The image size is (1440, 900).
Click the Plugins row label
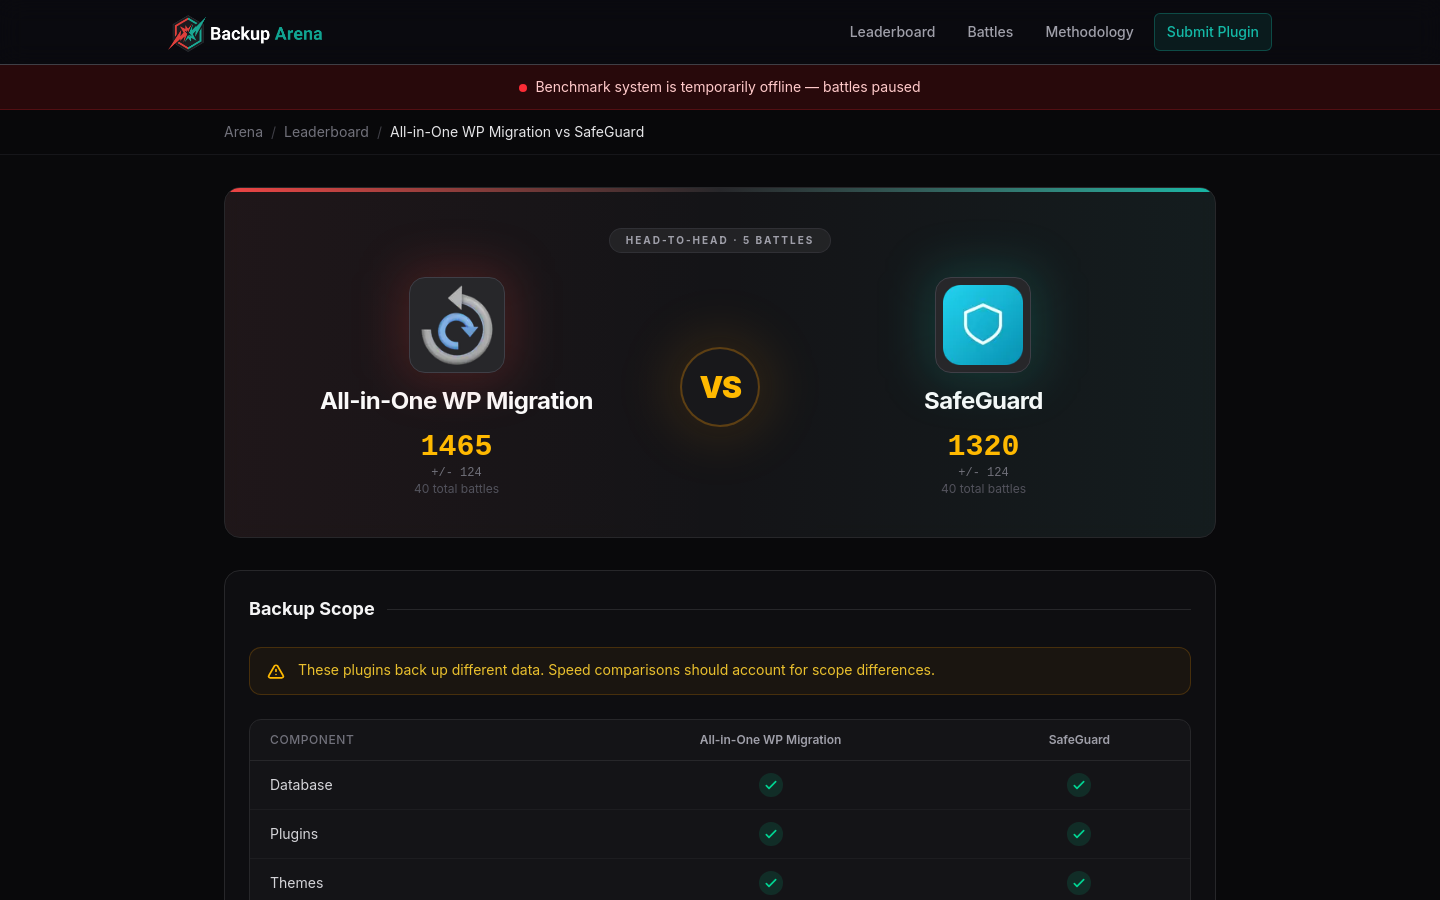294,834
